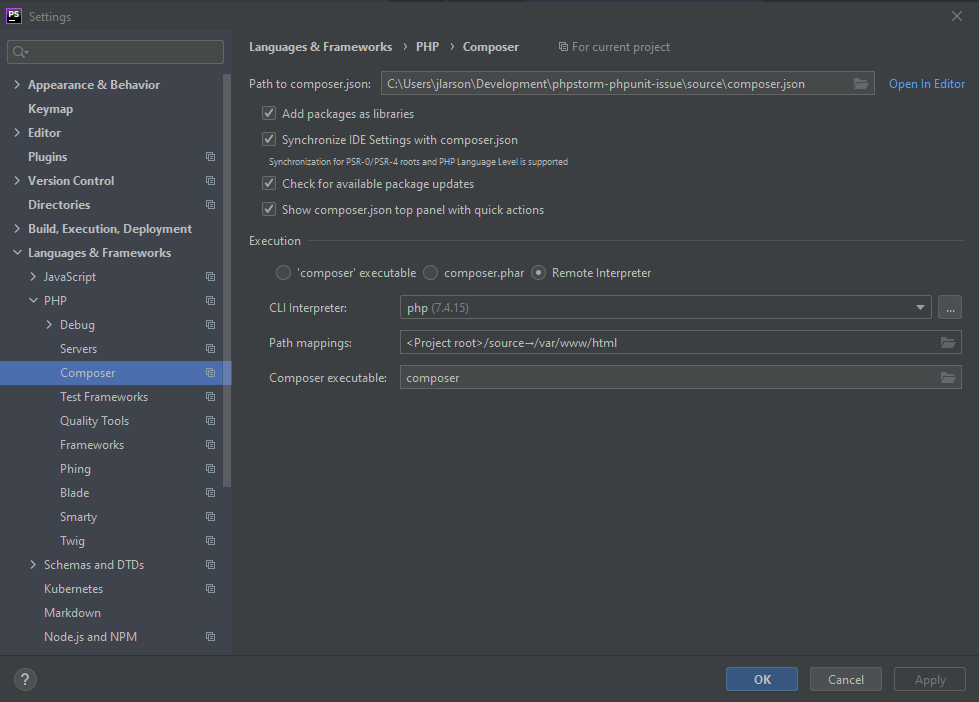Close the Settings dialog window

[x=957, y=16]
